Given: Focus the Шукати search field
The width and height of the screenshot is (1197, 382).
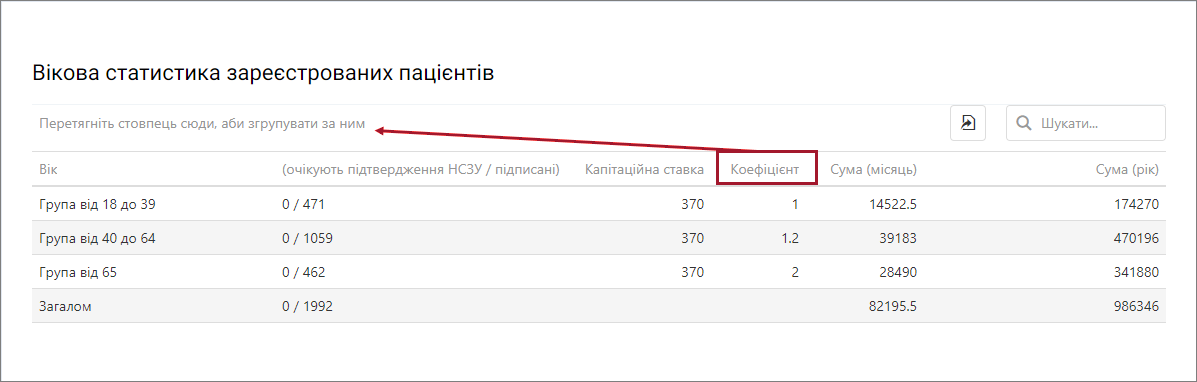Looking at the screenshot, I should (1086, 123).
